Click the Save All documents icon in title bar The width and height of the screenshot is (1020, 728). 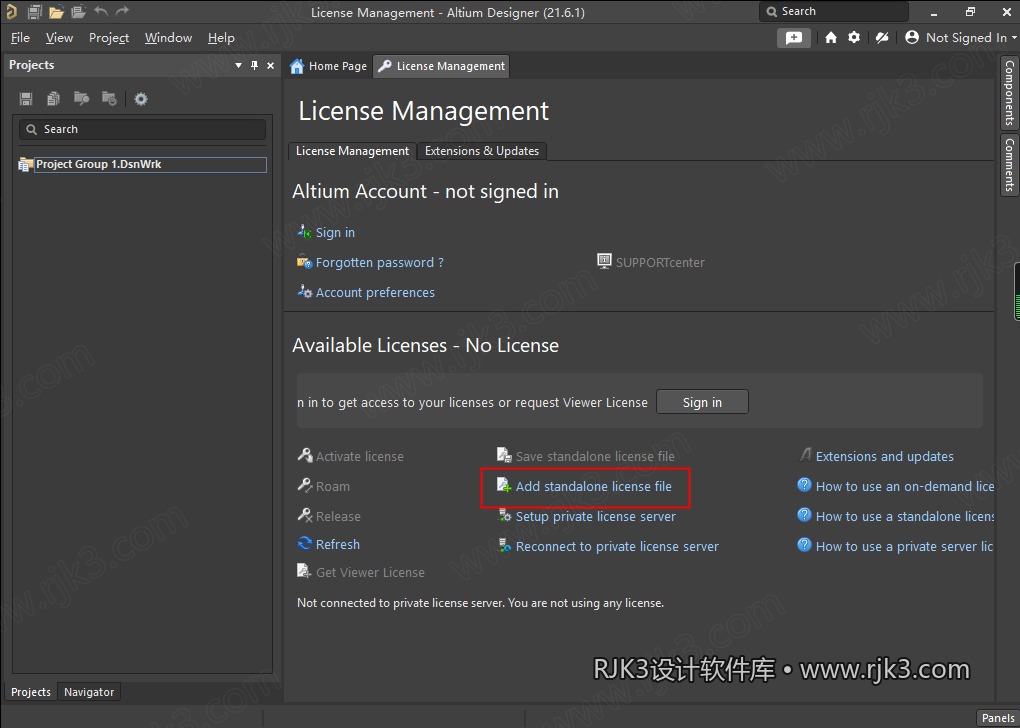[x=34, y=11]
